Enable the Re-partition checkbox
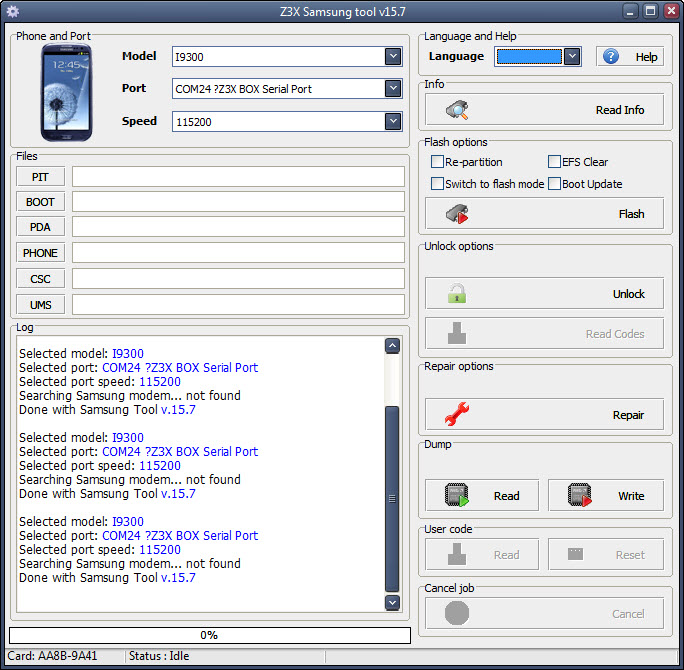Viewport: 684px width, 670px height. coord(437,162)
